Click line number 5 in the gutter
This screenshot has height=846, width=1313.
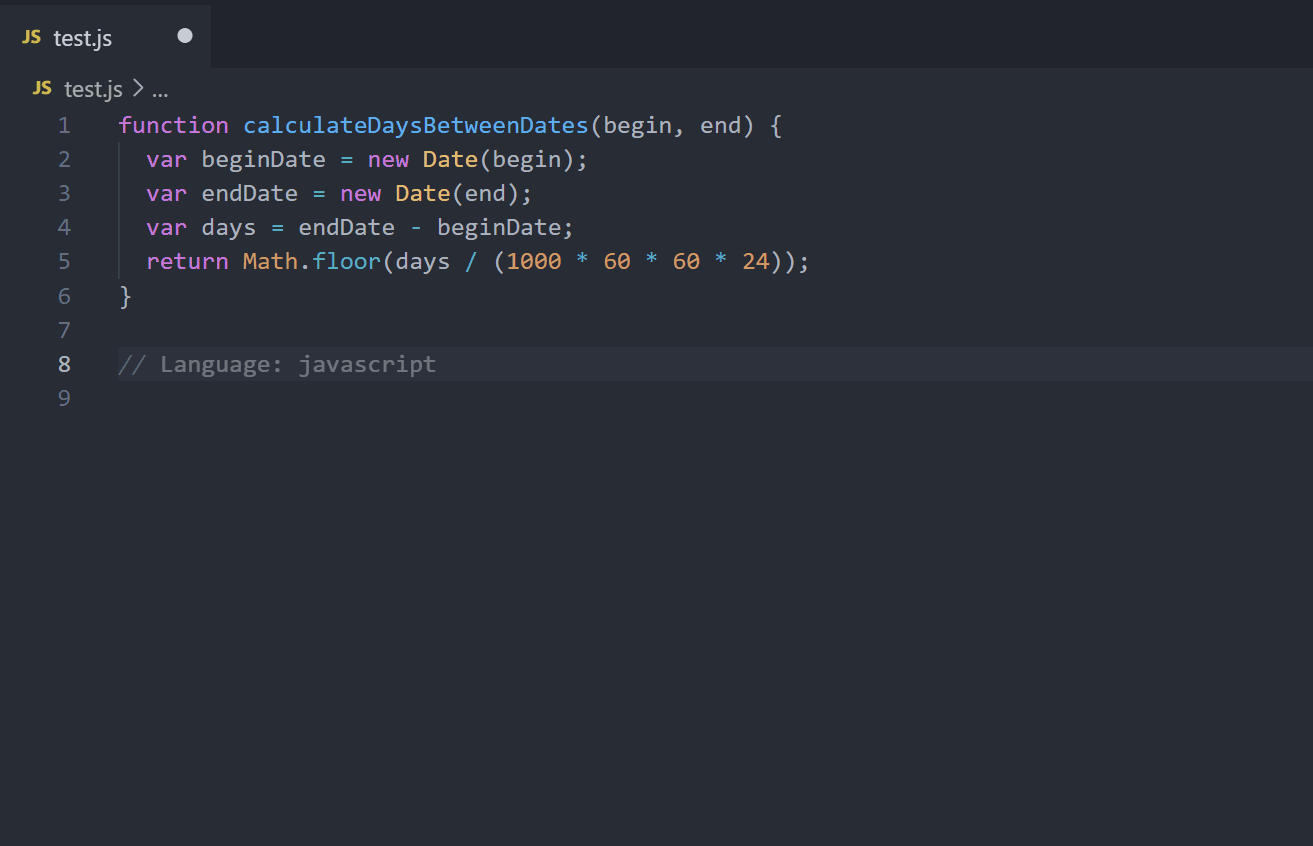(64, 262)
